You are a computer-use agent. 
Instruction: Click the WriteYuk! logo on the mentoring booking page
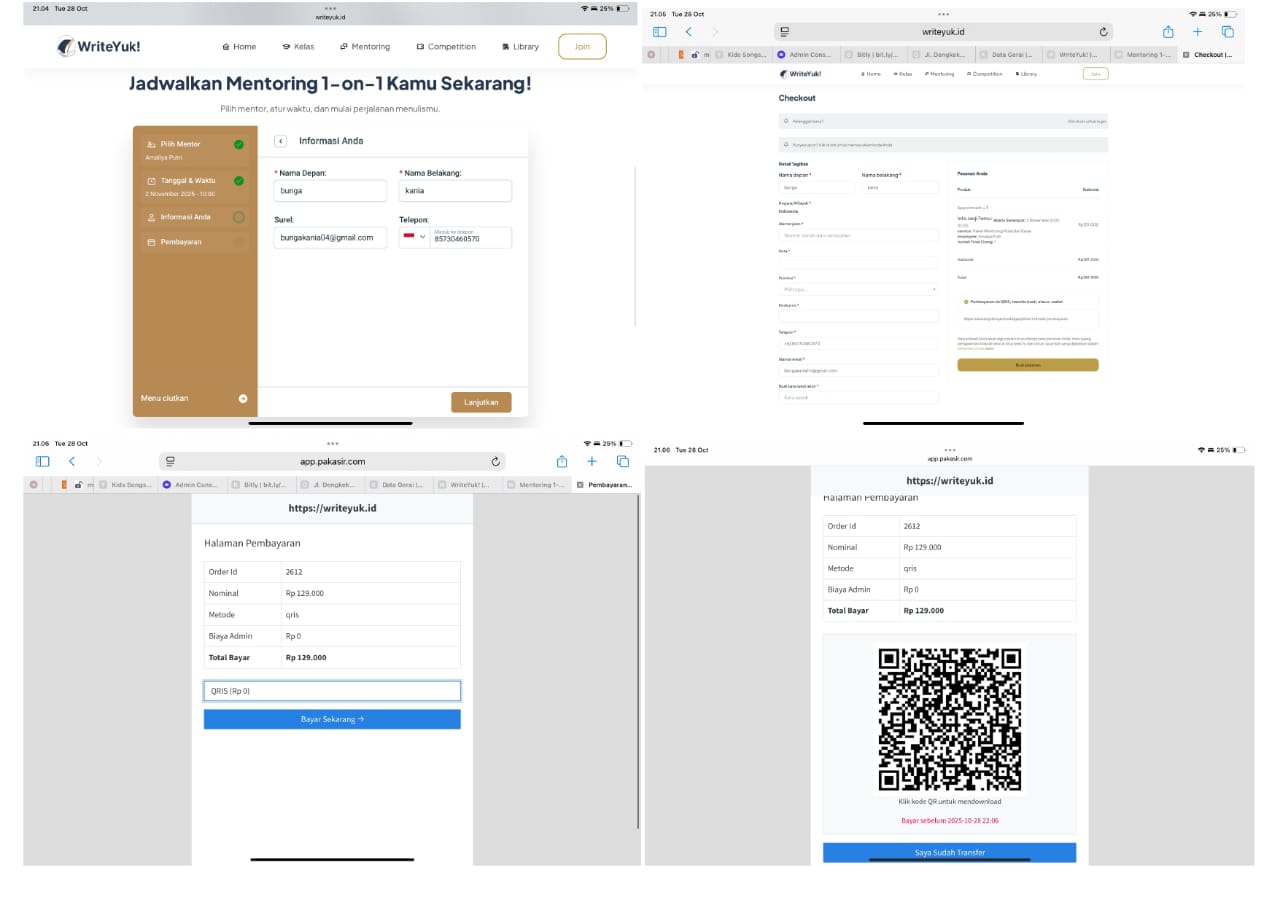[98, 46]
